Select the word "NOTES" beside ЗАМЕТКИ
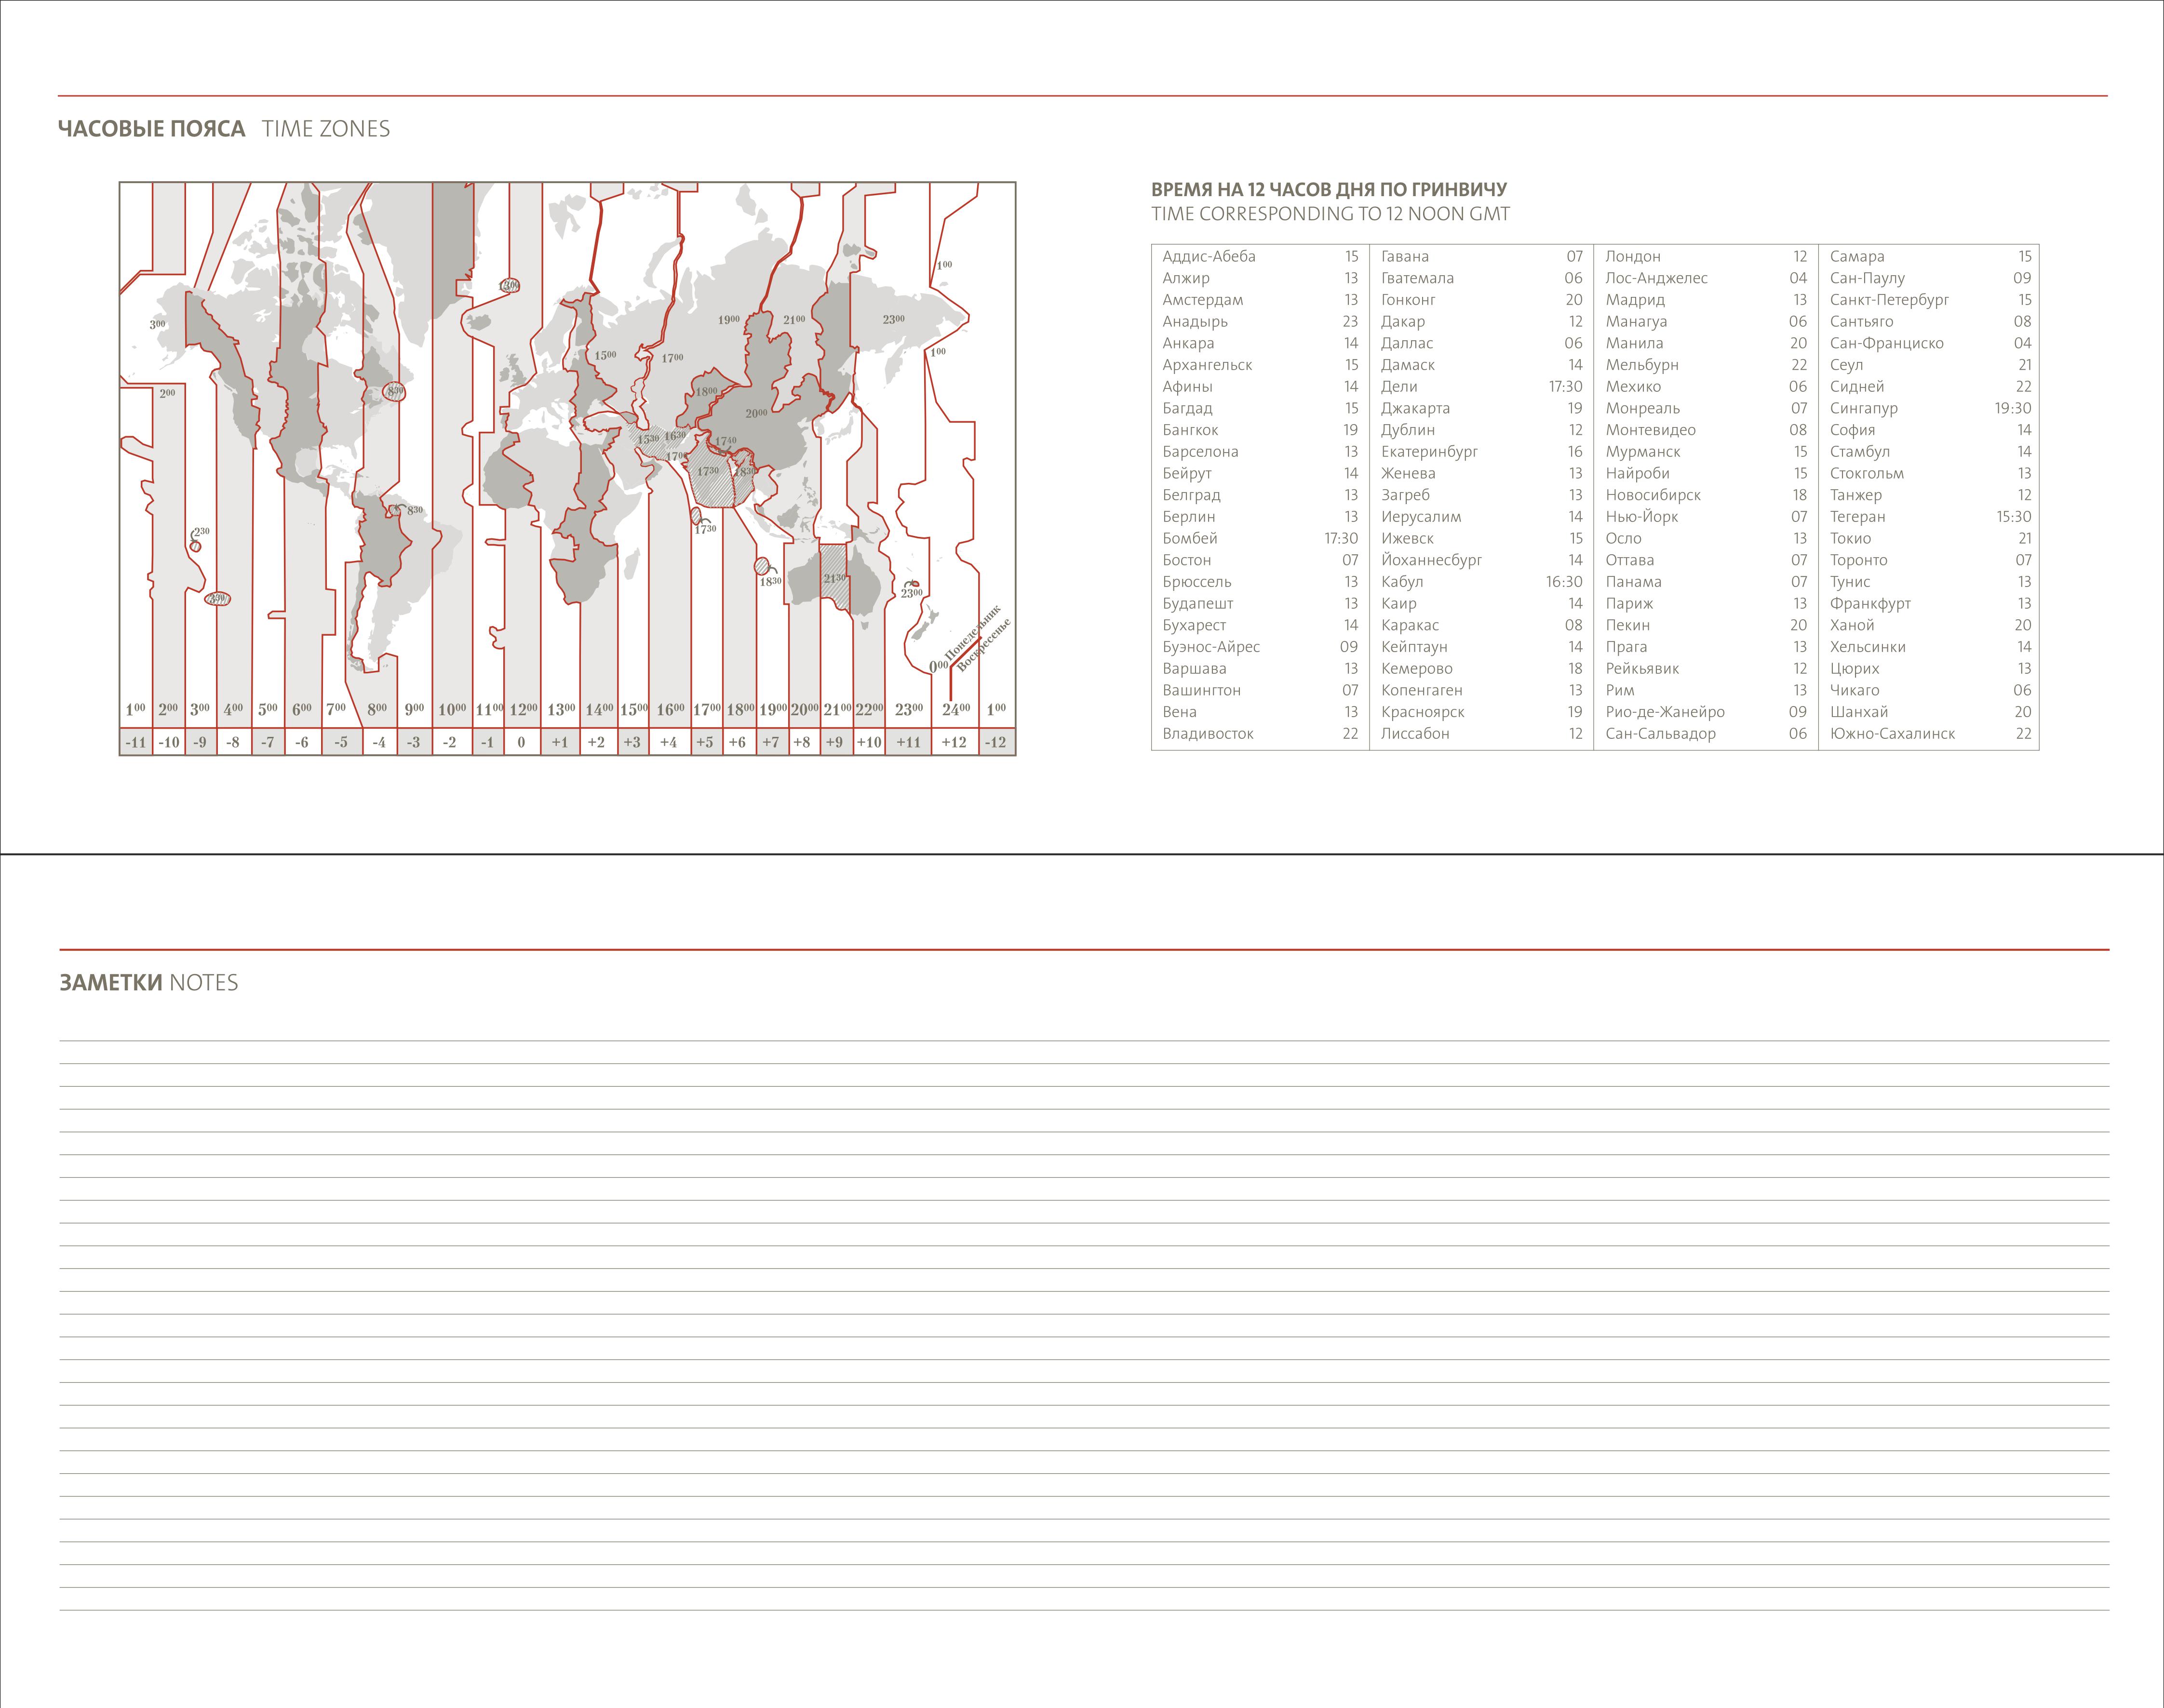Image resolution: width=2164 pixels, height=1708 pixels. coord(204,983)
